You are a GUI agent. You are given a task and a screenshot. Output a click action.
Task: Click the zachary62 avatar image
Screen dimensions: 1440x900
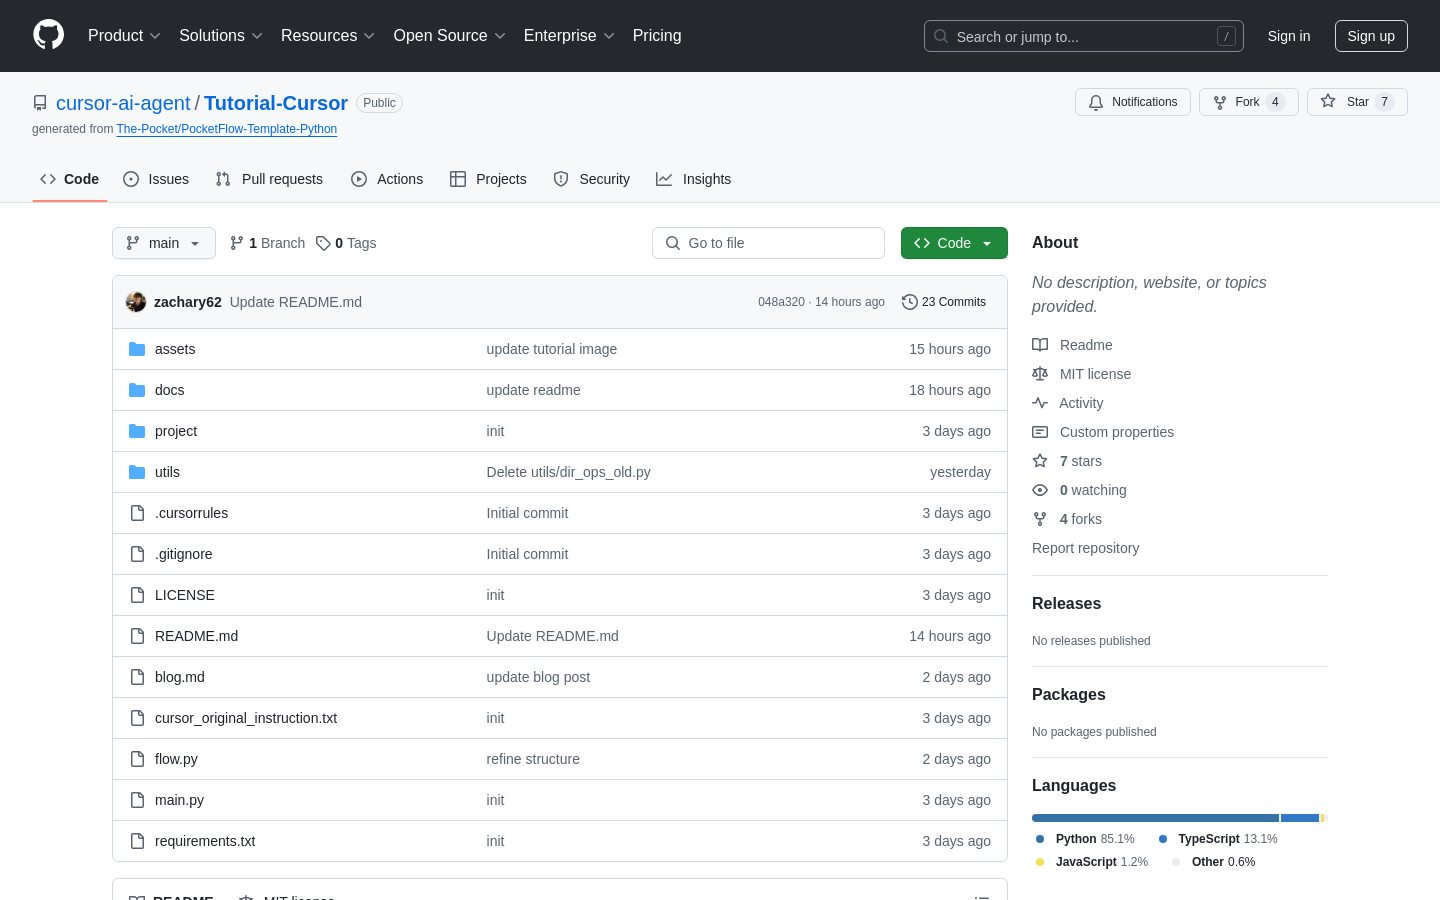(136, 302)
